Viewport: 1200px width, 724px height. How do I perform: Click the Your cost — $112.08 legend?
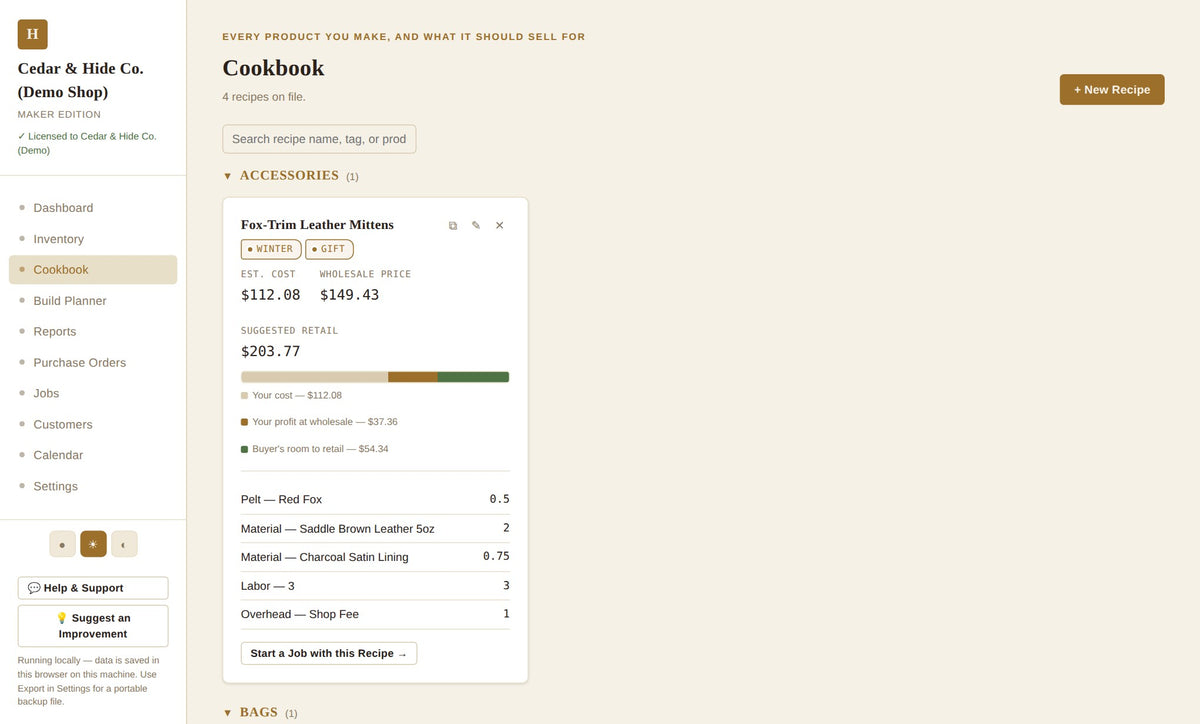tap(291, 395)
